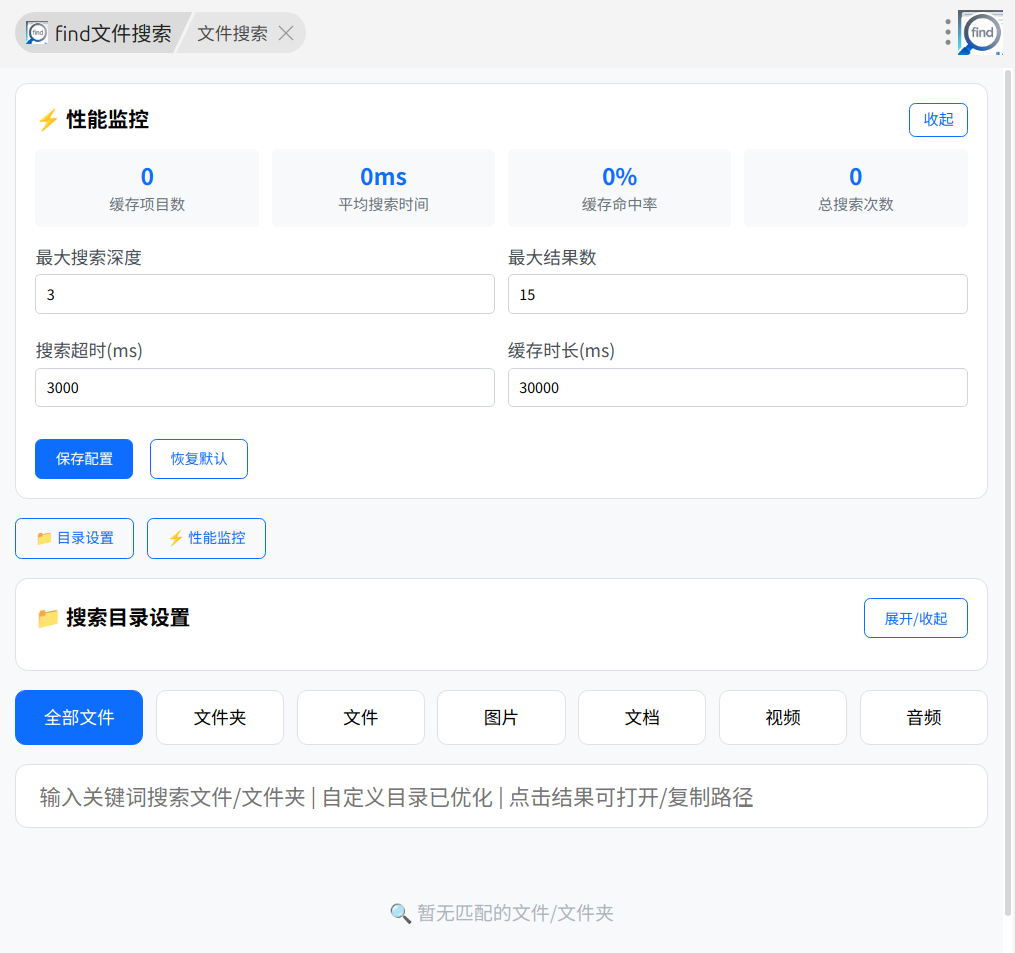Filter by 视频 type

pos(782,718)
